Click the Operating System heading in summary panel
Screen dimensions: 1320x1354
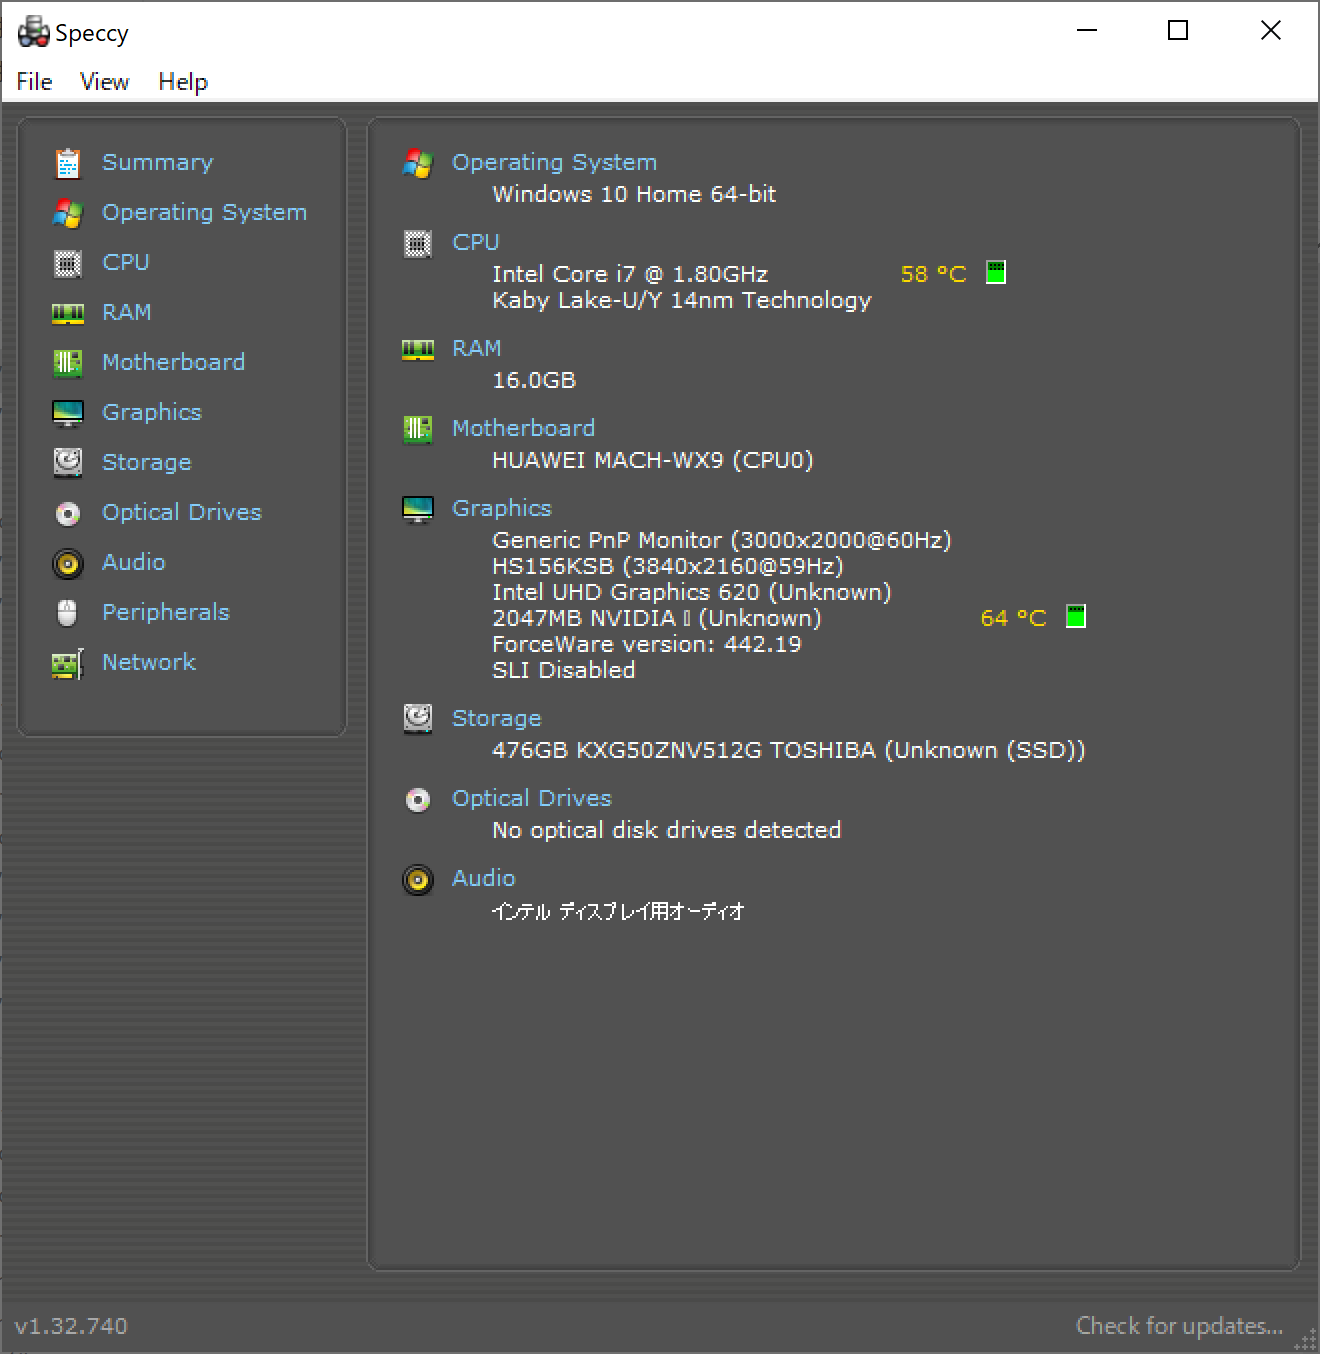[554, 162]
